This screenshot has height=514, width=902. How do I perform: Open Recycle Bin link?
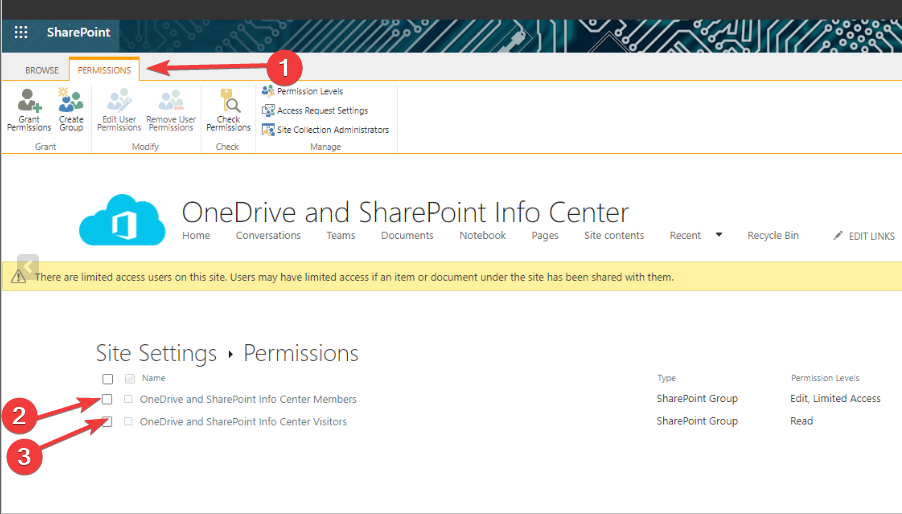pyautogui.click(x=773, y=235)
